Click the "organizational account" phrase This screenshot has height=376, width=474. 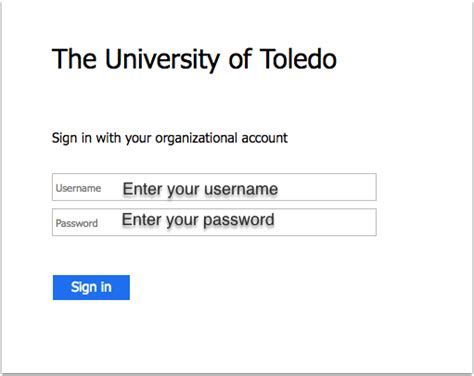coord(221,138)
